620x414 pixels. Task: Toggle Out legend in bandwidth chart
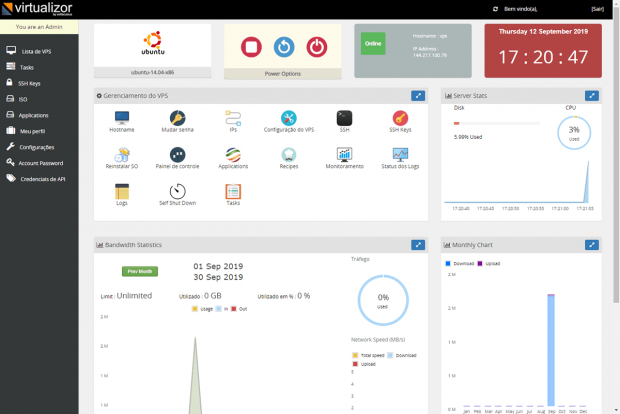coord(239,309)
